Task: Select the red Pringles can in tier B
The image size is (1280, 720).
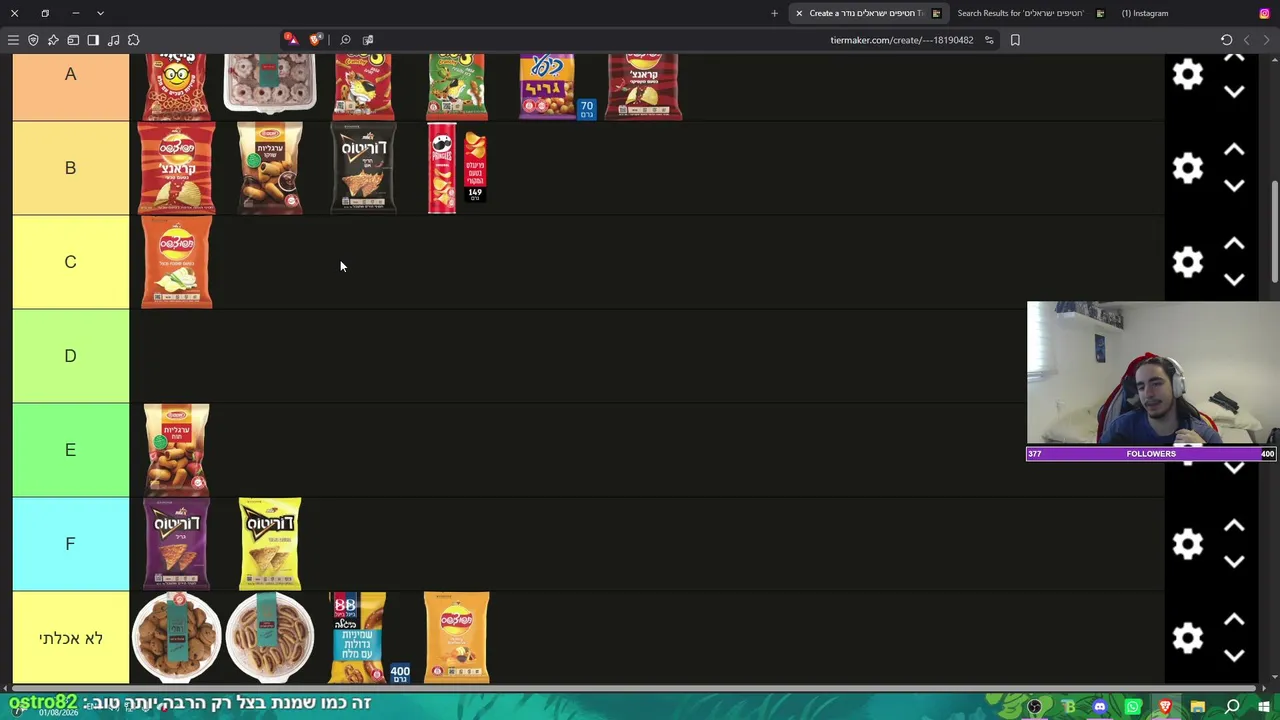Action: [457, 168]
